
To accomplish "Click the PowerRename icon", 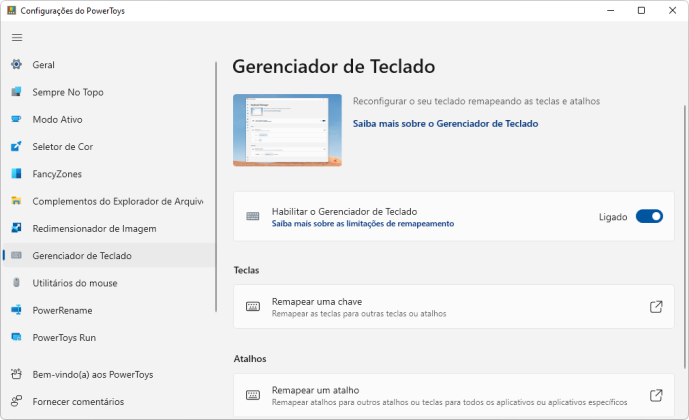I will [16, 310].
